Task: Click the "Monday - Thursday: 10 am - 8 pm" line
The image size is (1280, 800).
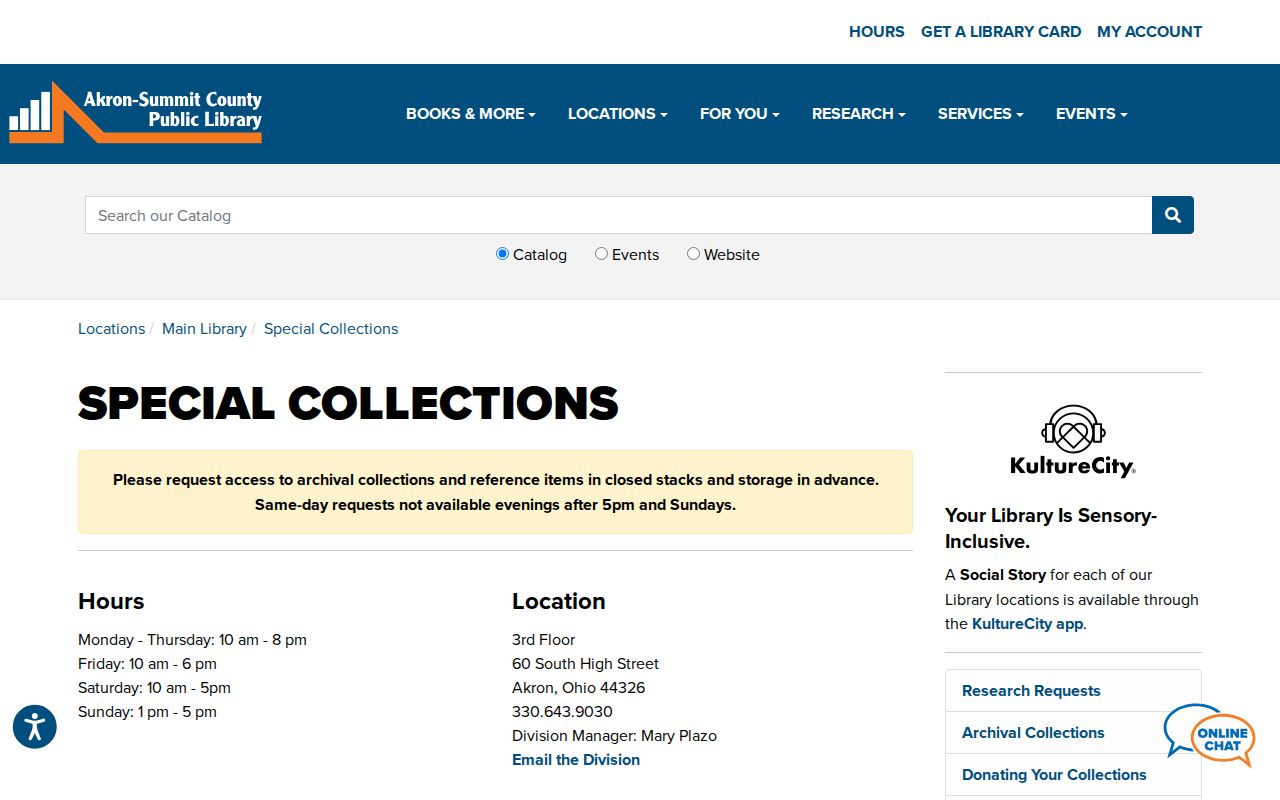Action: pos(192,640)
